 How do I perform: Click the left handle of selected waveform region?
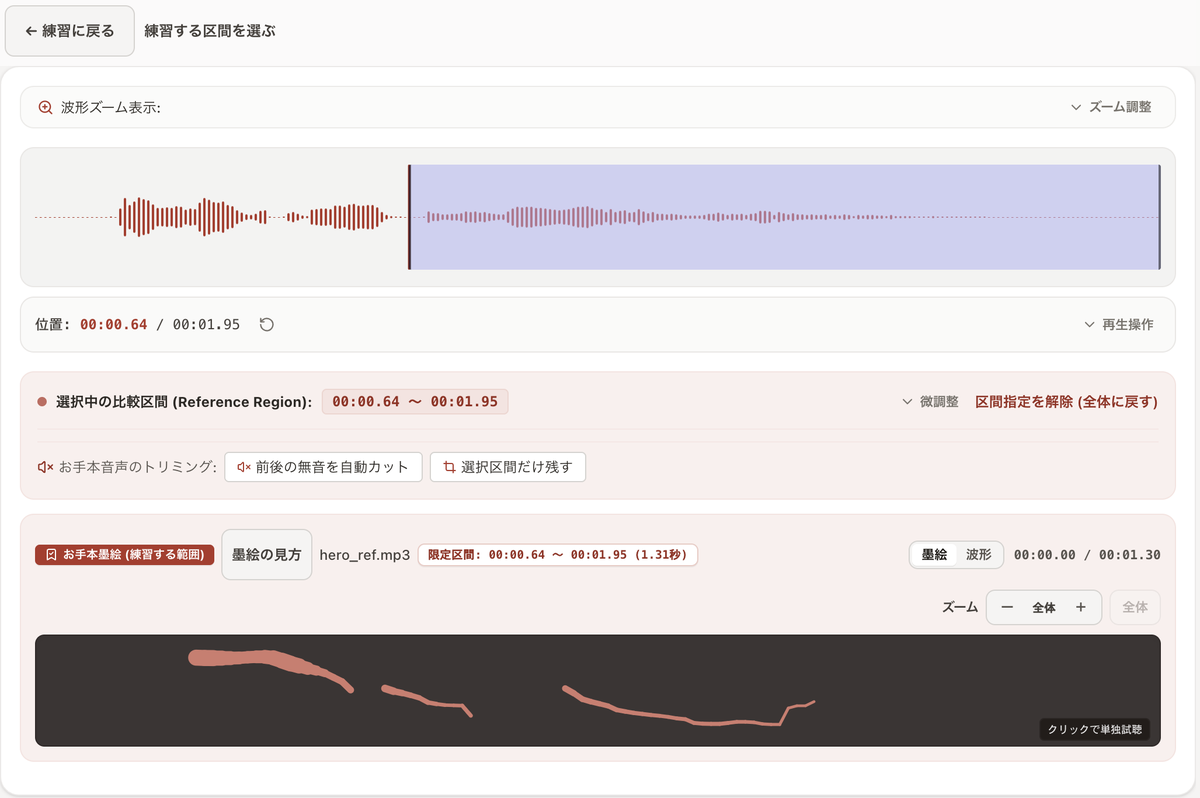tap(409, 217)
